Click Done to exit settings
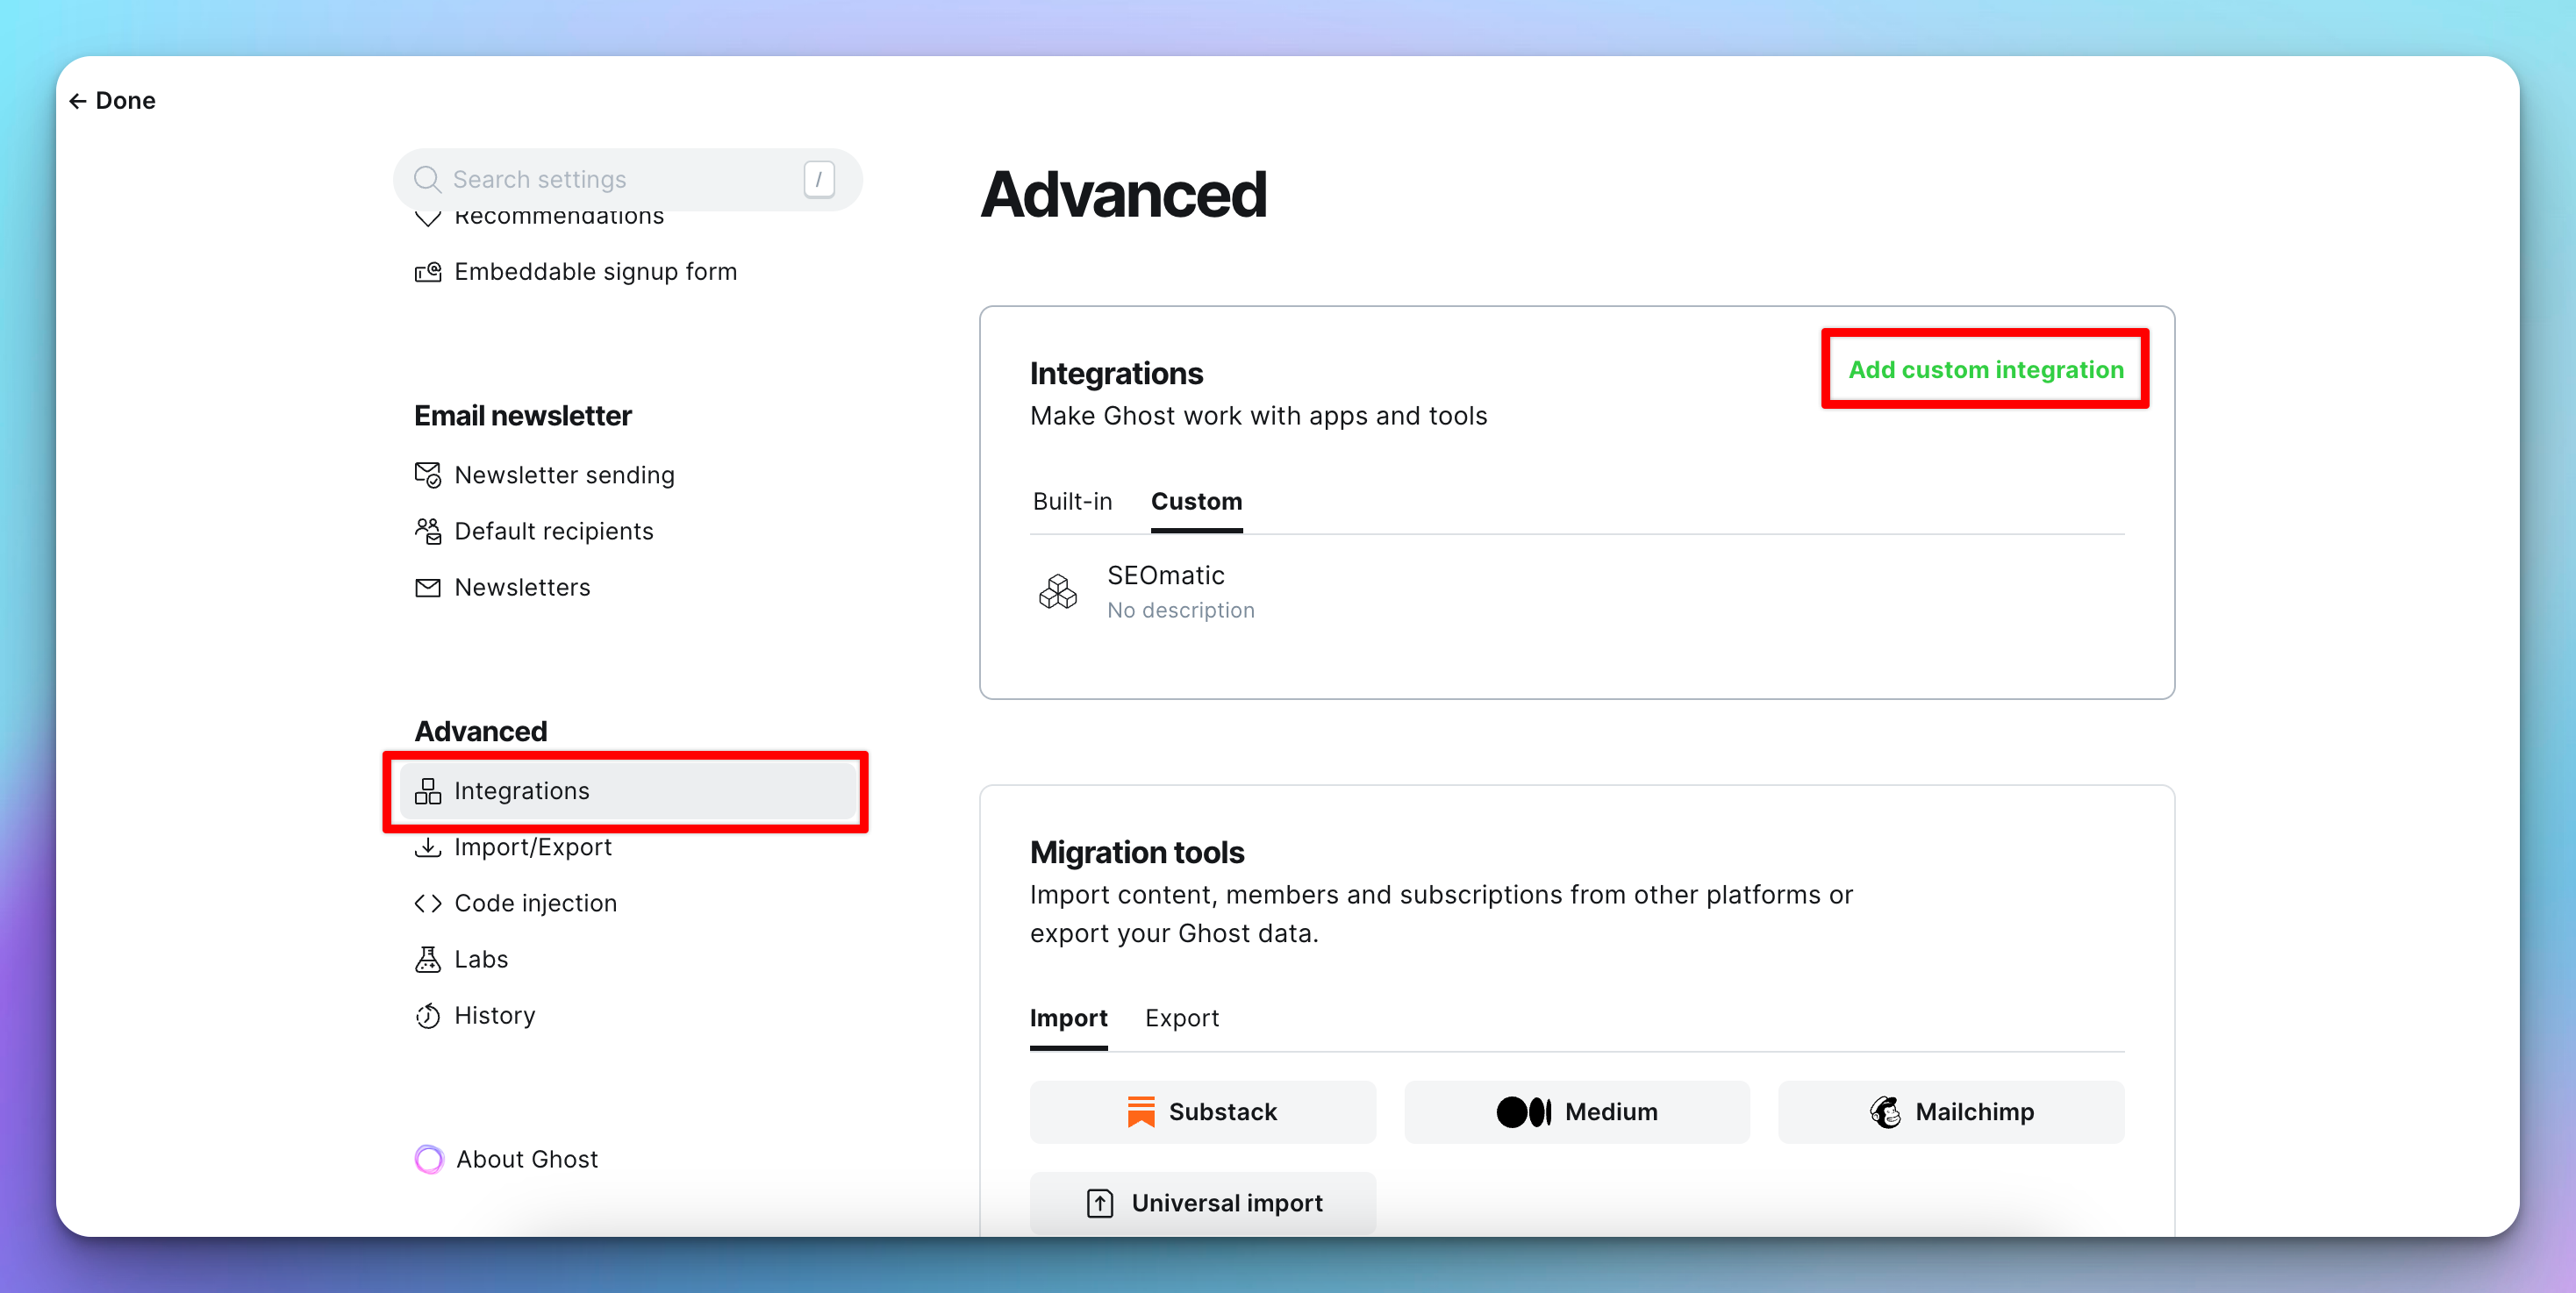 coord(112,101)
